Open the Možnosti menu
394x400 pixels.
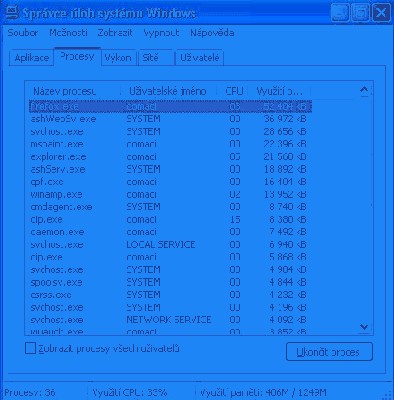coord(68,33)
